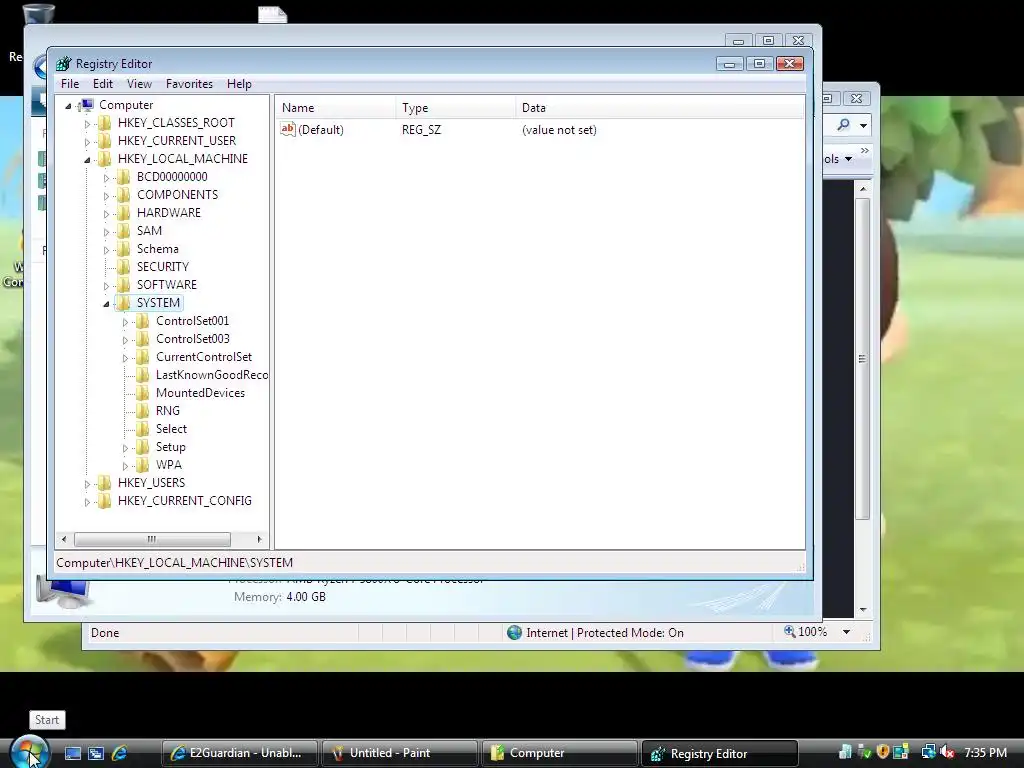Expand HKEY_CLASSES_ROOT tree node
The height and width of the screenshot is (768, 1024).
pyautogui.click(x=88, y=123)
